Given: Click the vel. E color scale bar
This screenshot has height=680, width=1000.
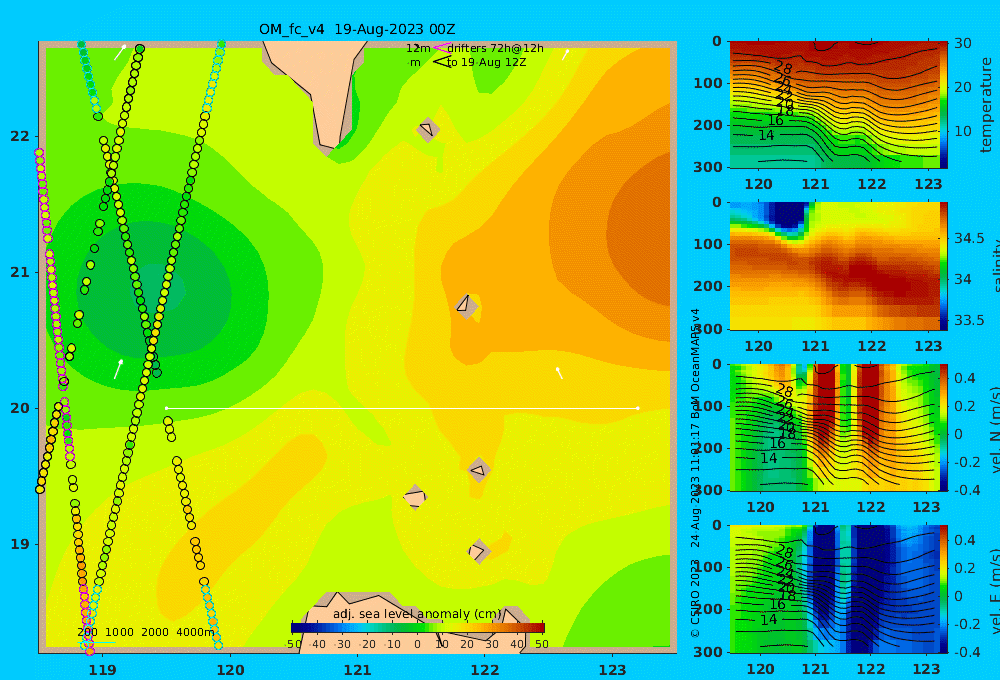Looking at the screenshot, I should coord(944,589).
